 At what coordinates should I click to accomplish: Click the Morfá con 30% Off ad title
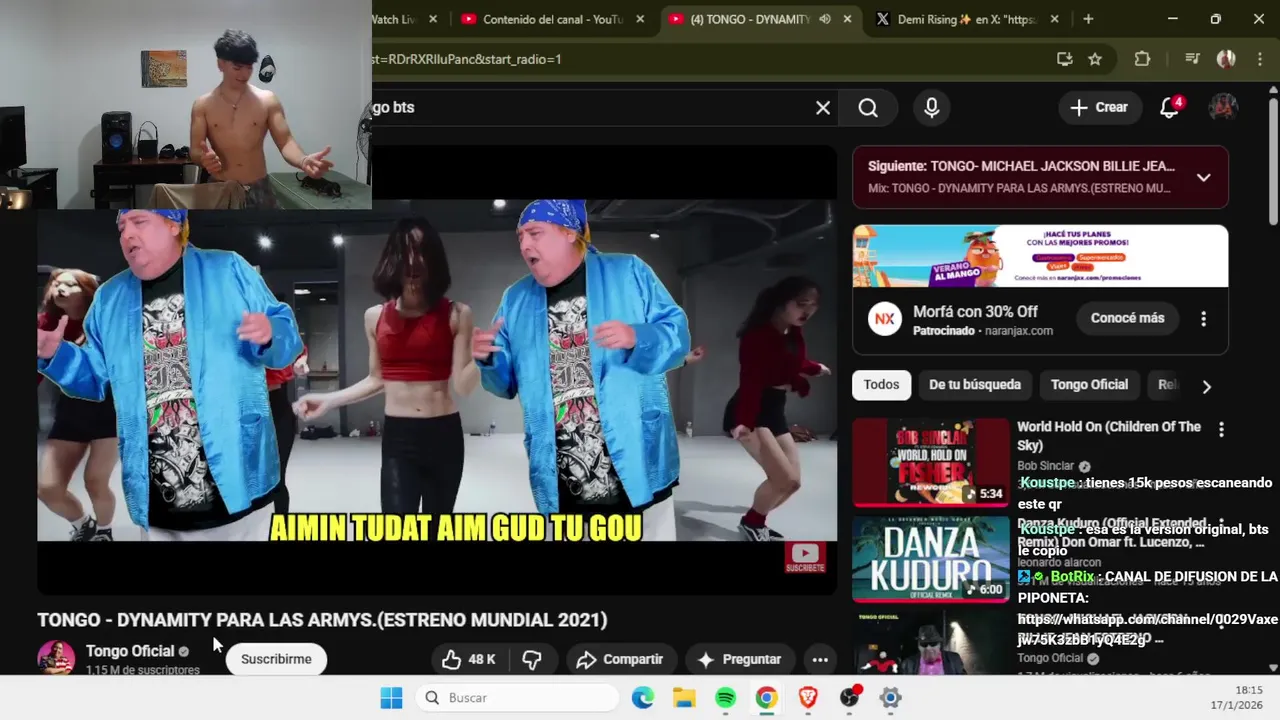coord(975,312)
